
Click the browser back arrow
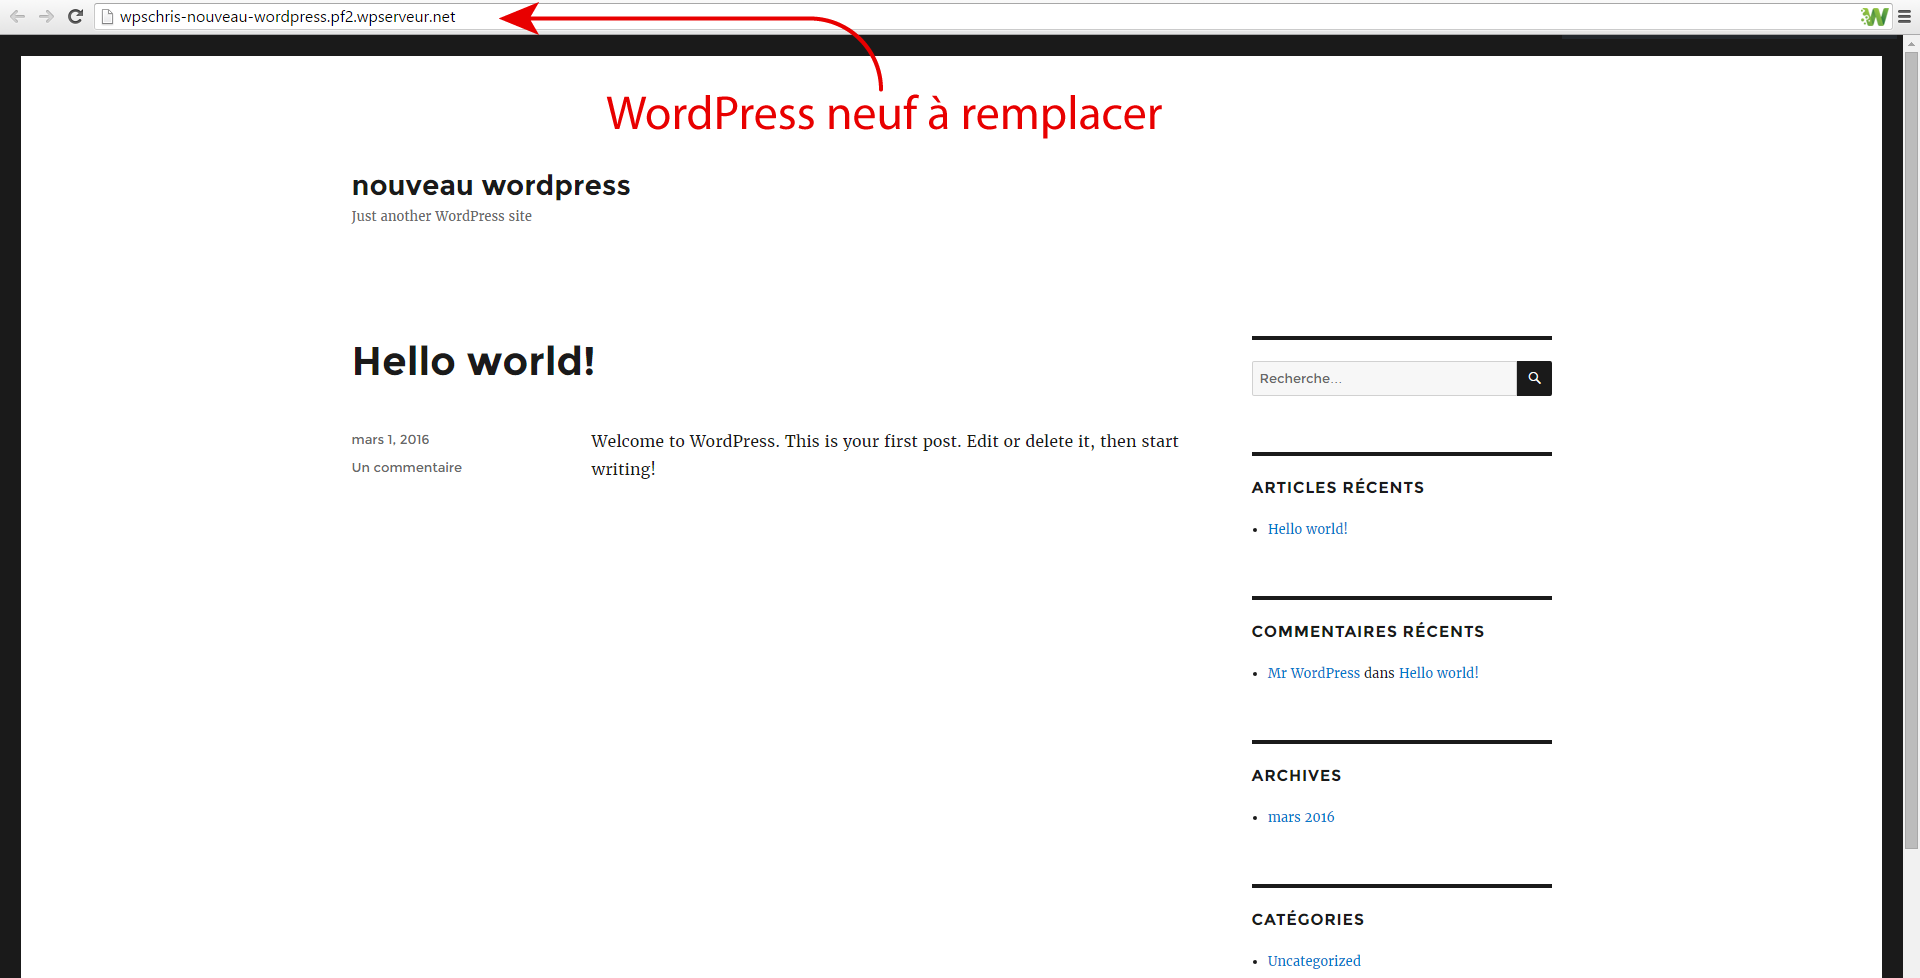(x=17, y=16)
